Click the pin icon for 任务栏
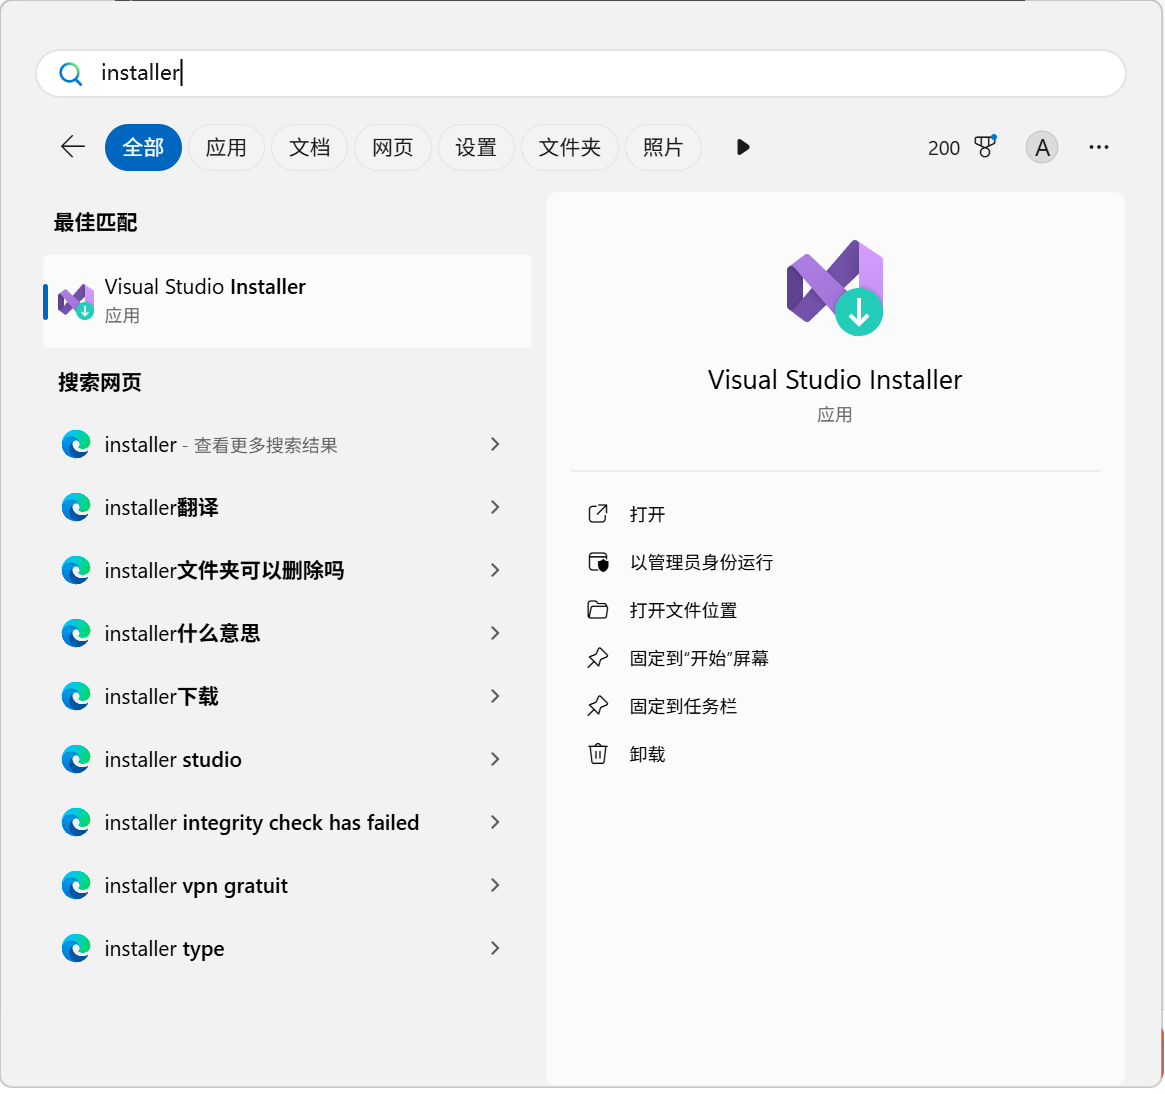 (598, 706)
